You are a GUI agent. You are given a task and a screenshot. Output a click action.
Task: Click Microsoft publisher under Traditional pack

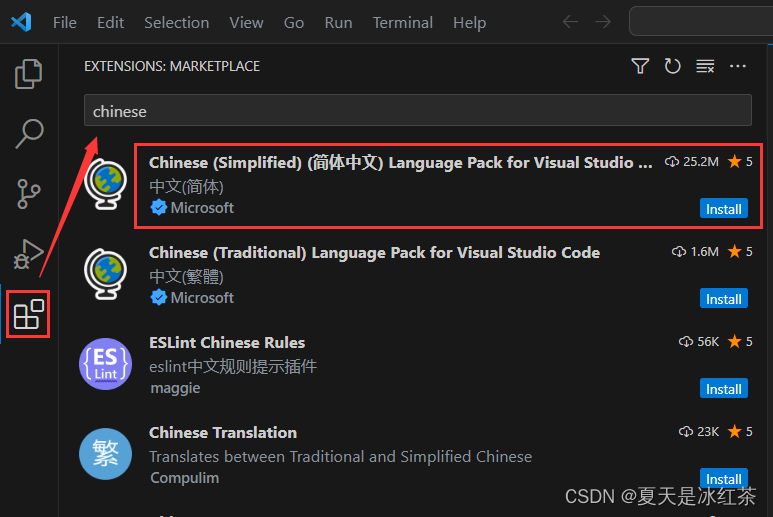pos(202,298)
